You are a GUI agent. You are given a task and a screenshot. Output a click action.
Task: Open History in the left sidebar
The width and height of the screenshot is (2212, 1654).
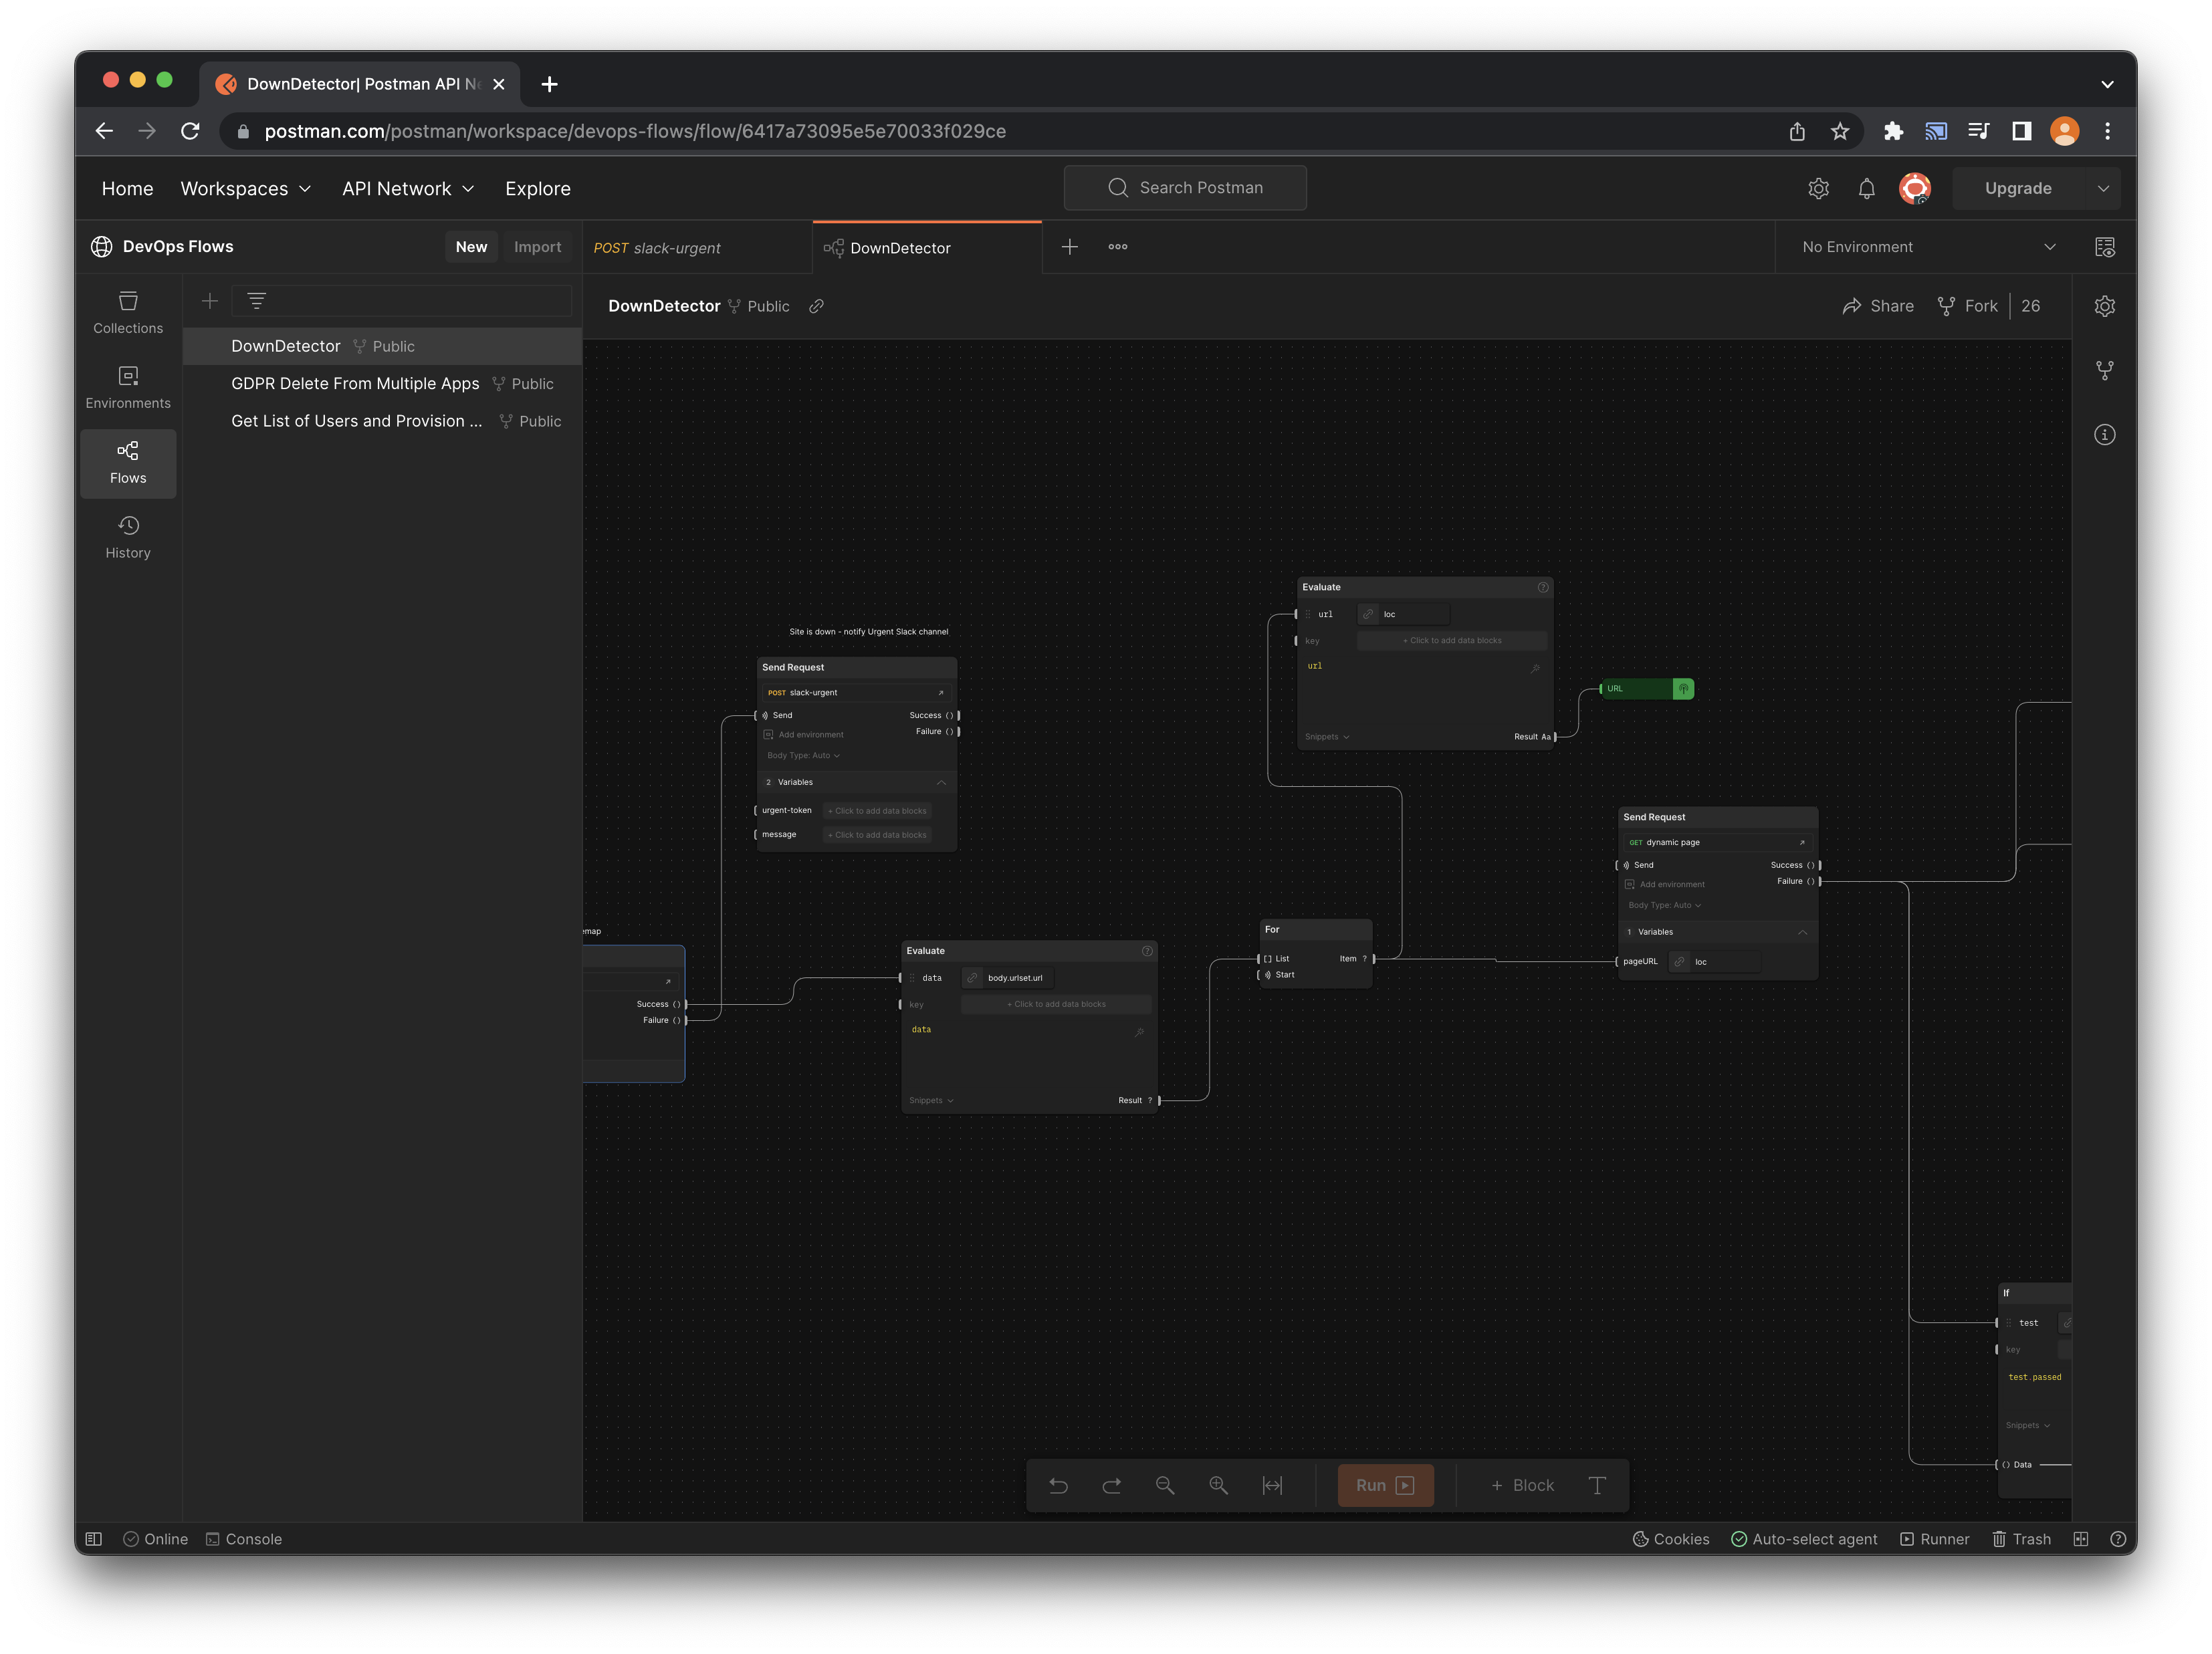pyautogui.click(x=128, y=537)
